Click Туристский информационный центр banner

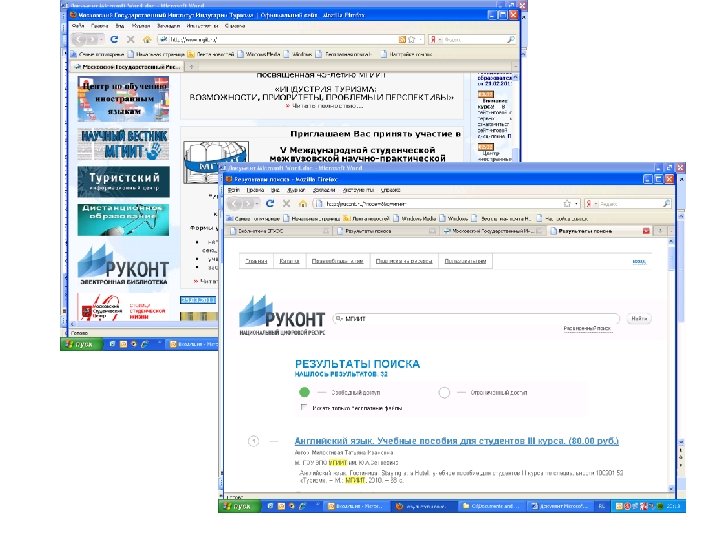(x=124, y=182)
